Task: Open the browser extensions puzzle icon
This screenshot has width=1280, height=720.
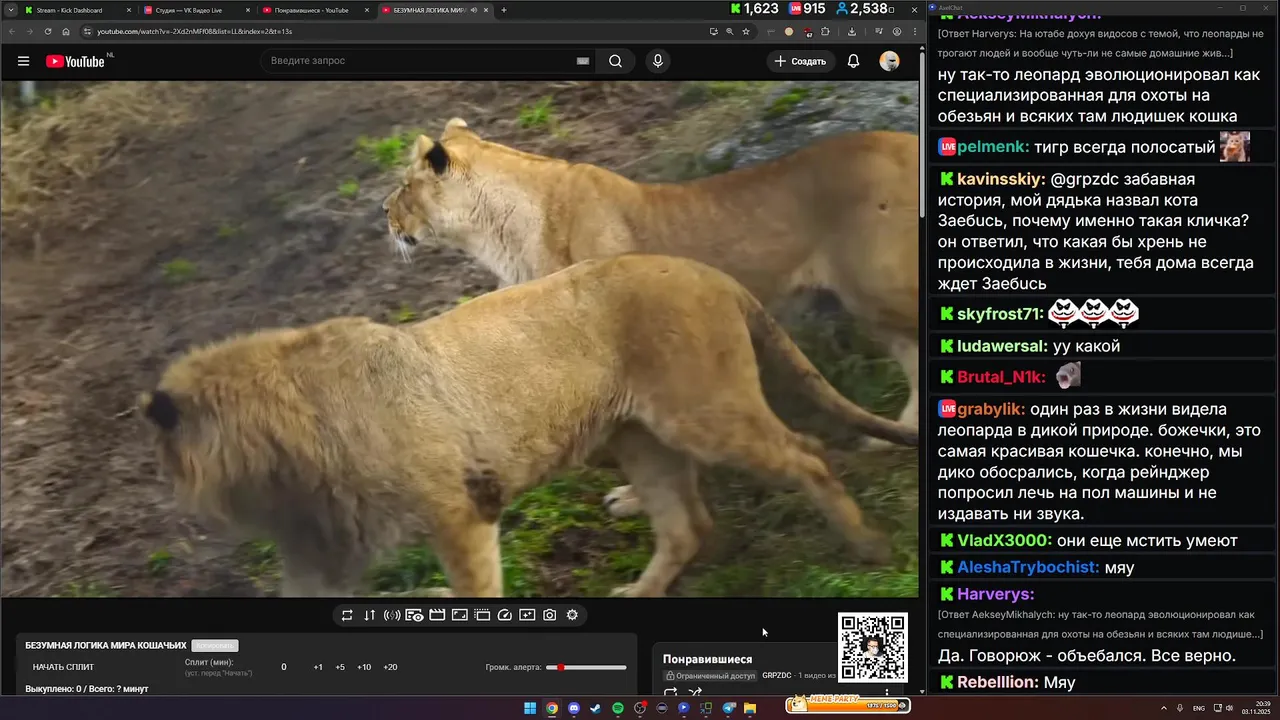Action: pos(825,31)
